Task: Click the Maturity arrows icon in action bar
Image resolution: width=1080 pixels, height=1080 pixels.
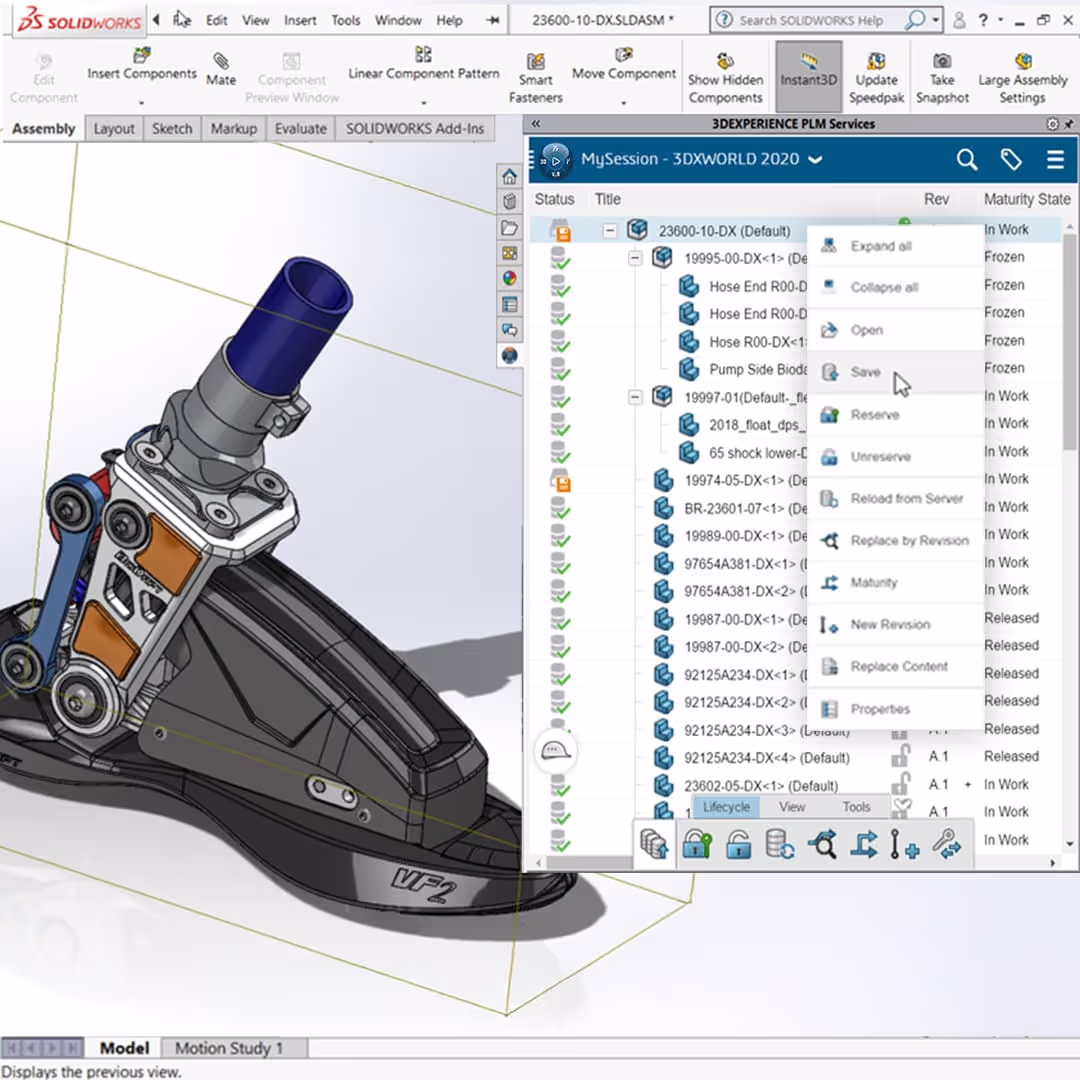Action: (x=864, y=844)
